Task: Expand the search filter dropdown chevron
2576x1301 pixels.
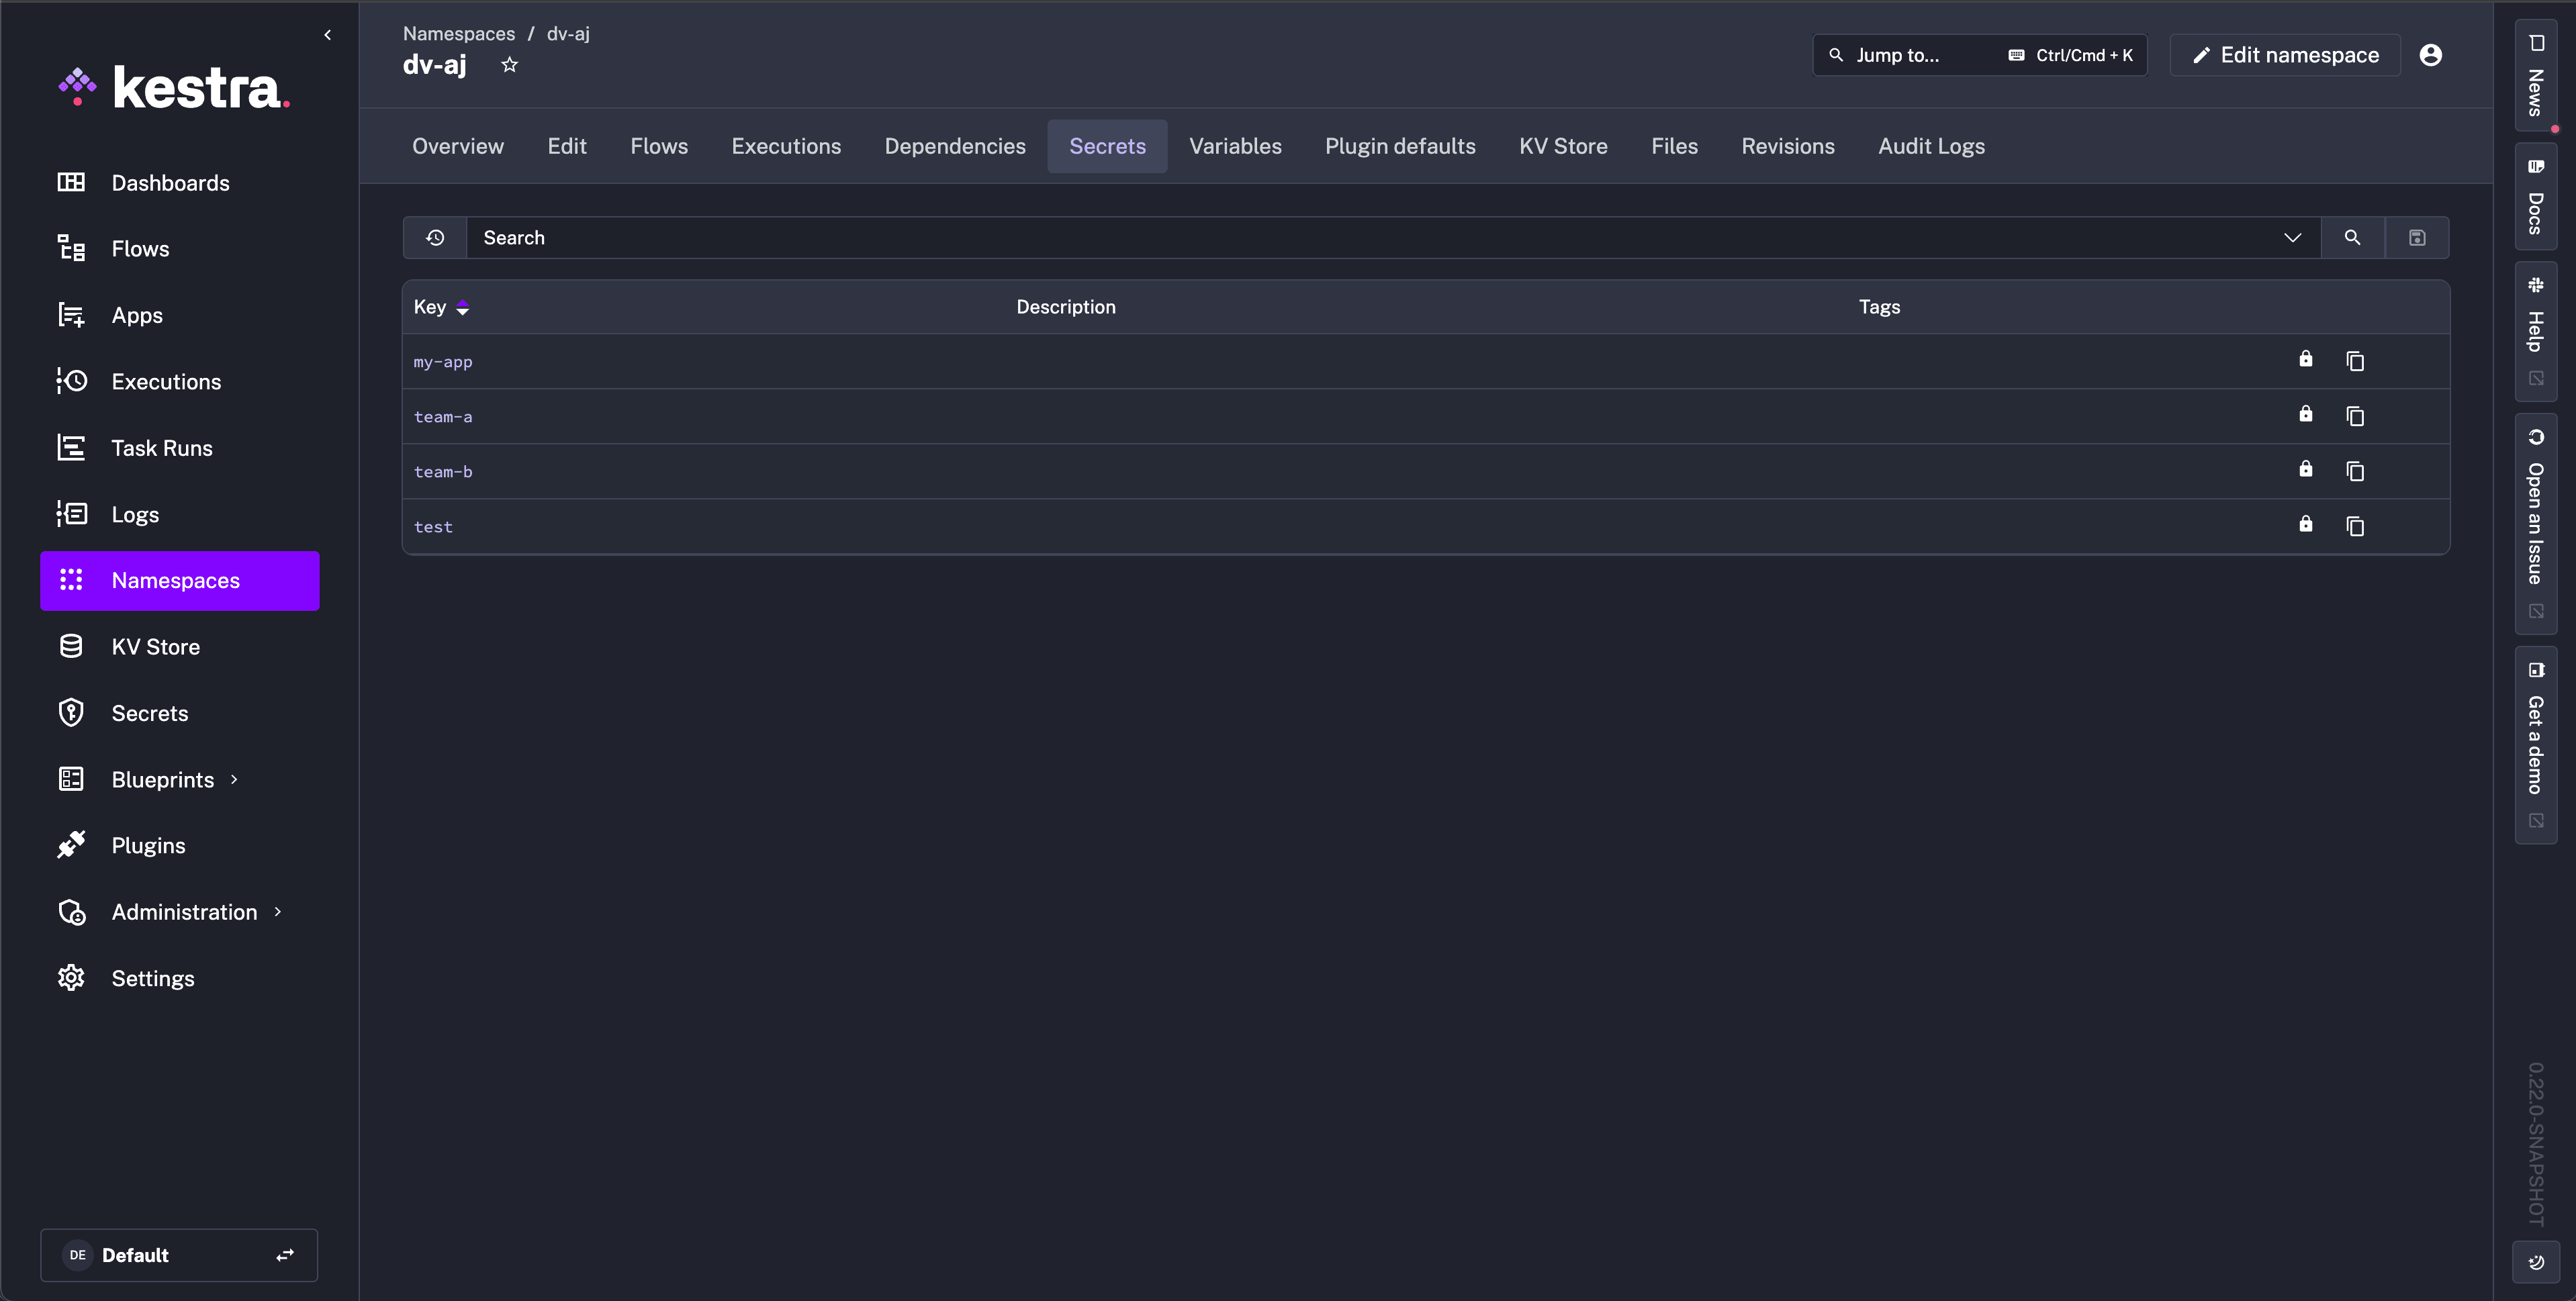Action: pyautogui.click(x=2292, y=238)
